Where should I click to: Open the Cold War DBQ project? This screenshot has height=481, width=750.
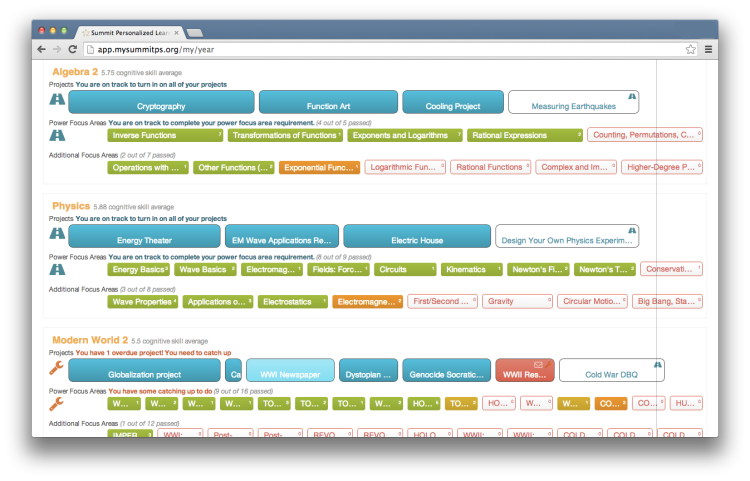(x=610, y=371)
